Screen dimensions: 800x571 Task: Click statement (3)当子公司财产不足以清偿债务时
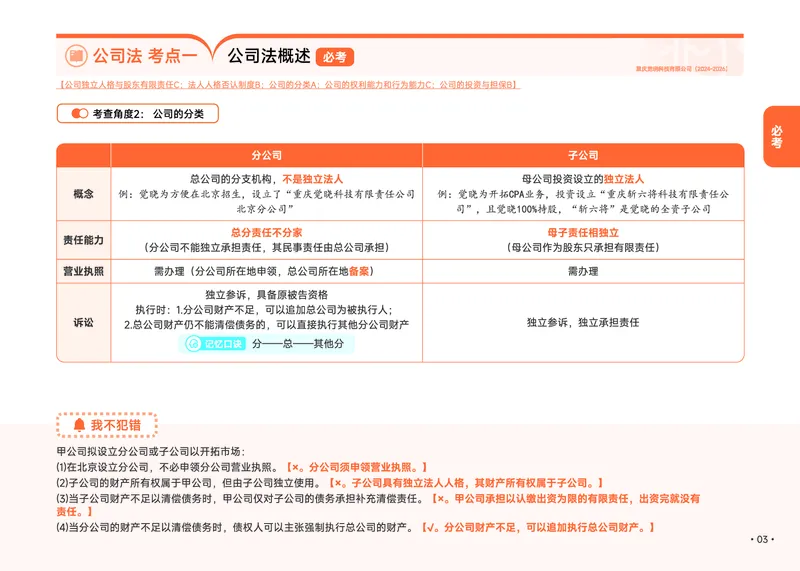(240, 499)
